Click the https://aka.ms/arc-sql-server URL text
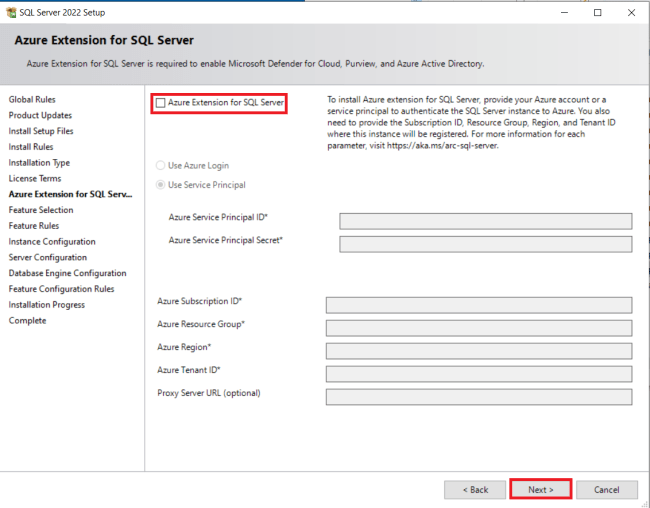This screenshot has width=650, height=508. pyautogui.click(x=442, y=146)
